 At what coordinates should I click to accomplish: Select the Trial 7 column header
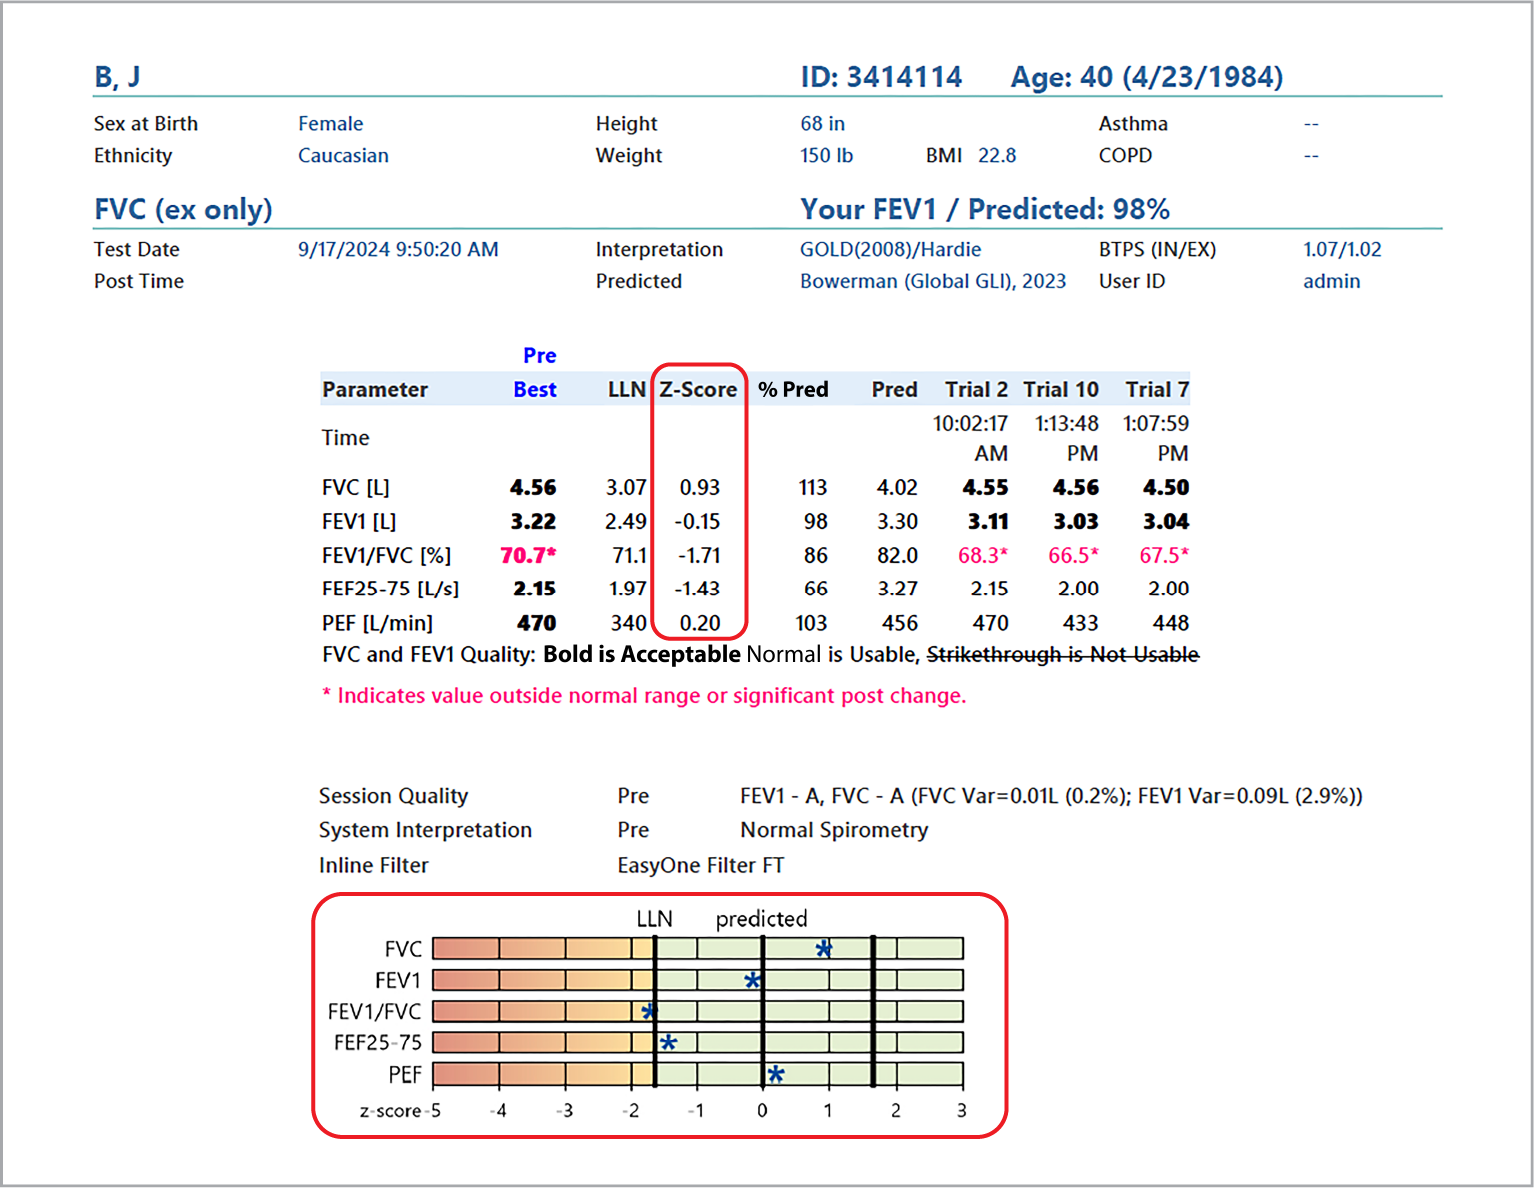(x=1156, y=389)
